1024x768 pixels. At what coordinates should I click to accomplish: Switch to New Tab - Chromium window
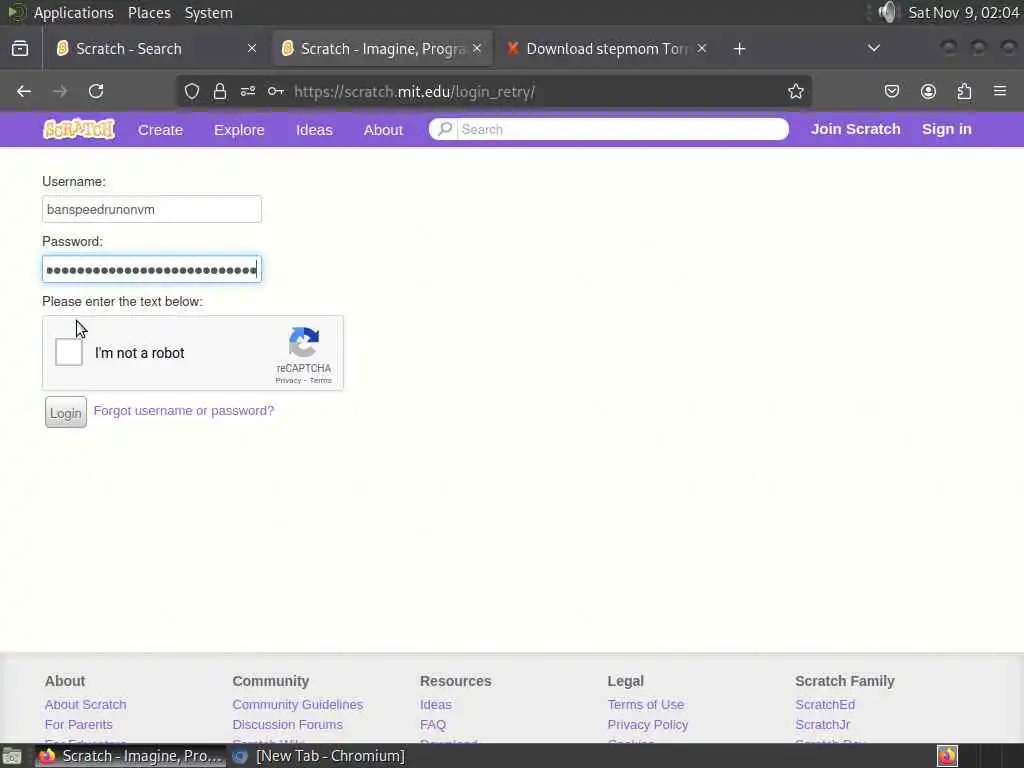click(319, 756)
